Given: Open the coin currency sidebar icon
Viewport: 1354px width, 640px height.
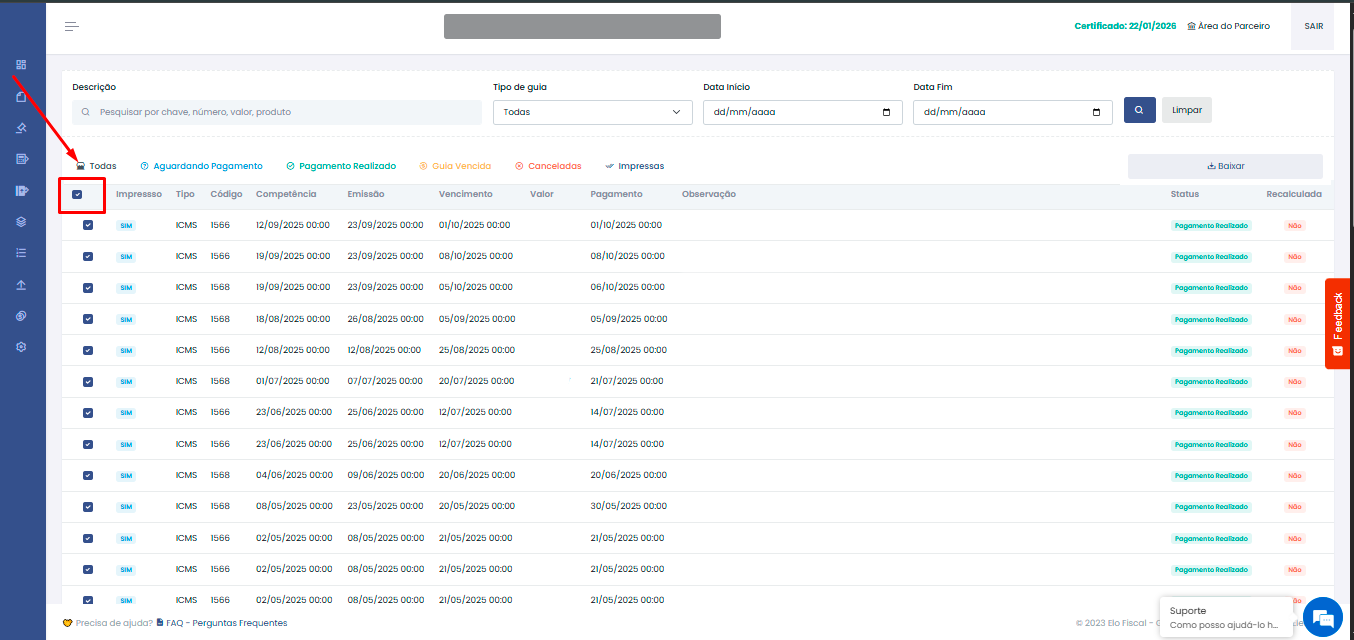Looking at the screenshot, I should pos(21,316).
